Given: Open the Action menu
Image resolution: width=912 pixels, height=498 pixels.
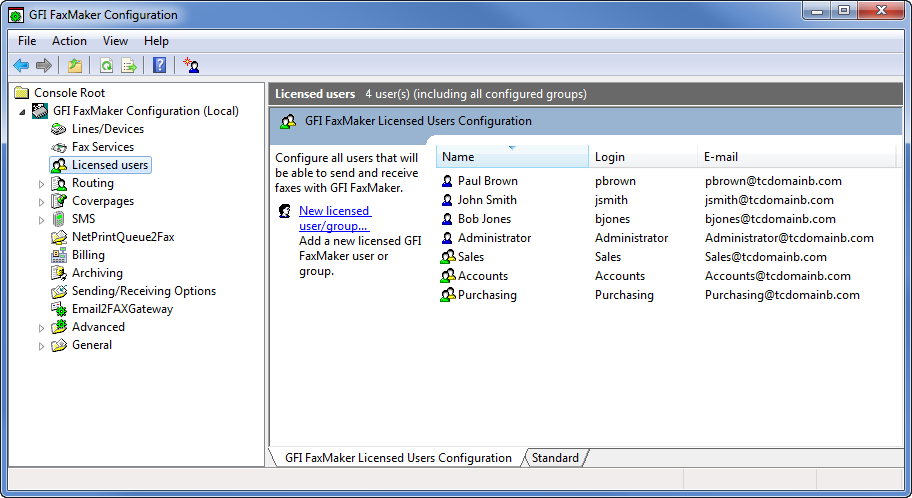Looking at the screenshot, I should pos(69,41).
